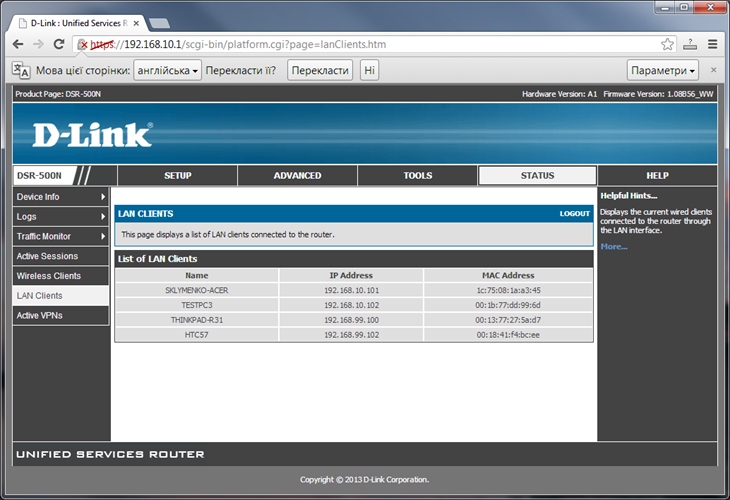730x500 pixels.
Task: Open the More... helpful hints link
Action: tap(614, 246)
